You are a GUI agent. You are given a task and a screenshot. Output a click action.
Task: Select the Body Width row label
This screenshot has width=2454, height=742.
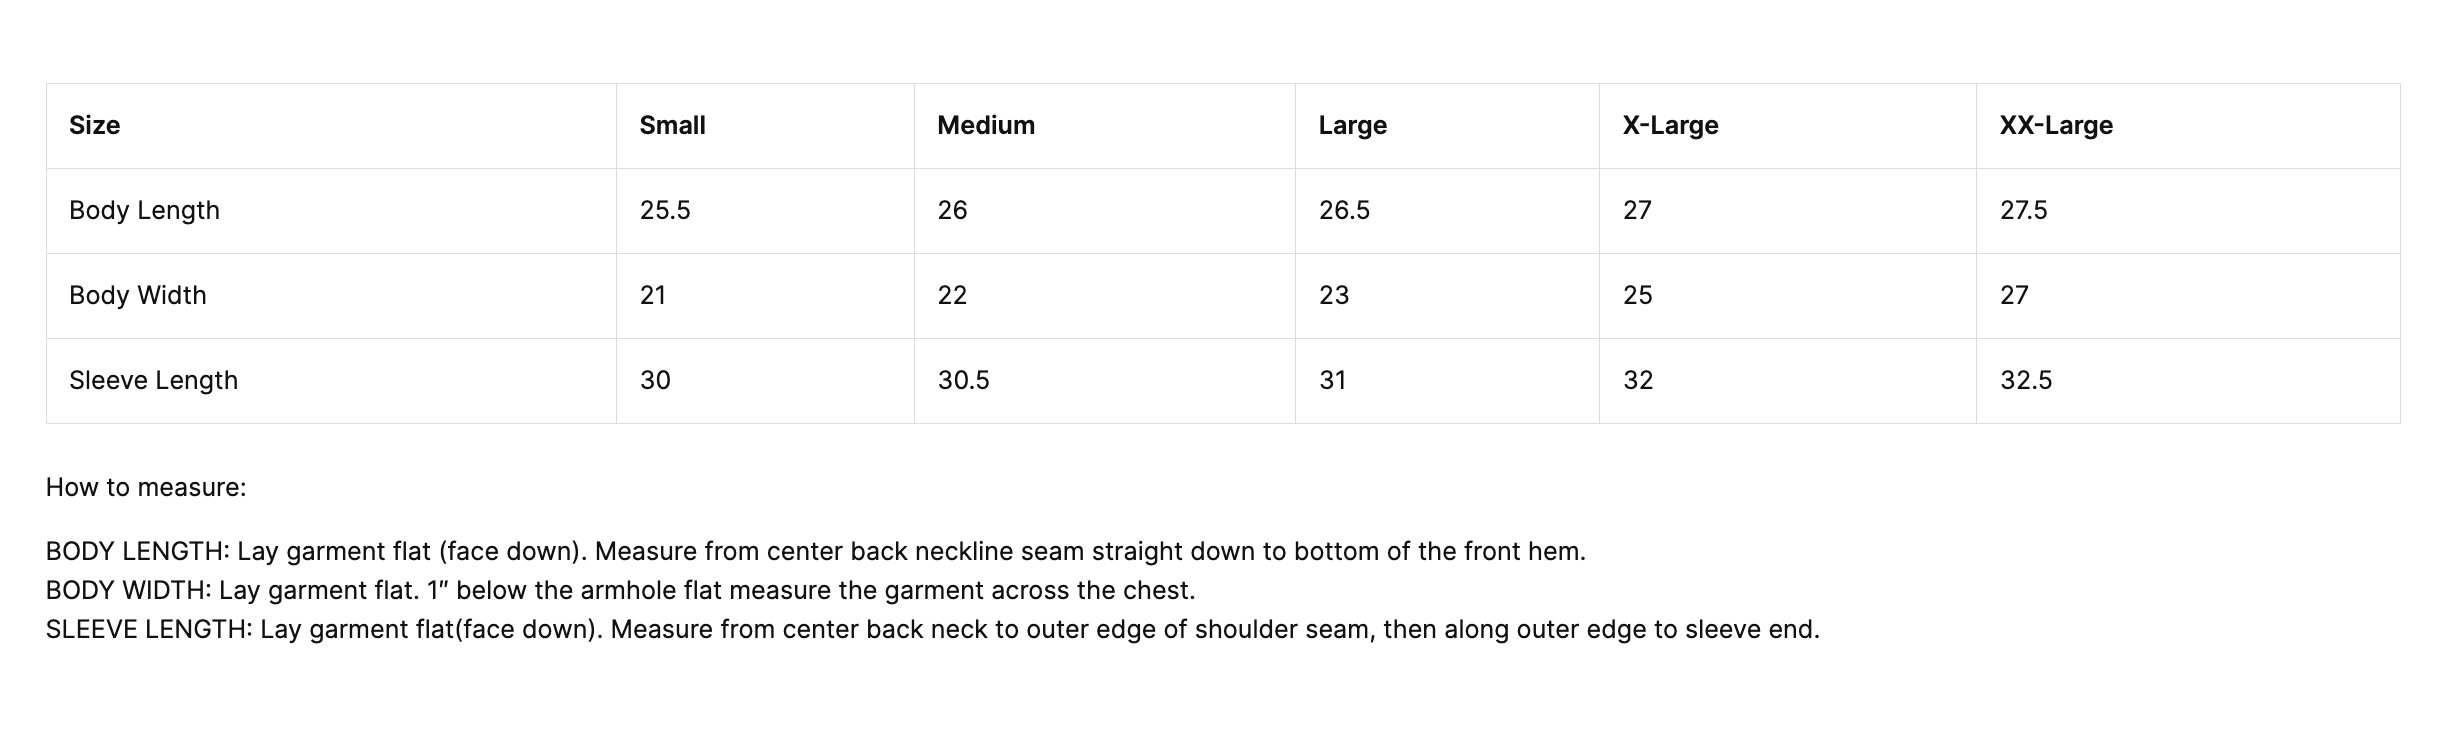138,296
